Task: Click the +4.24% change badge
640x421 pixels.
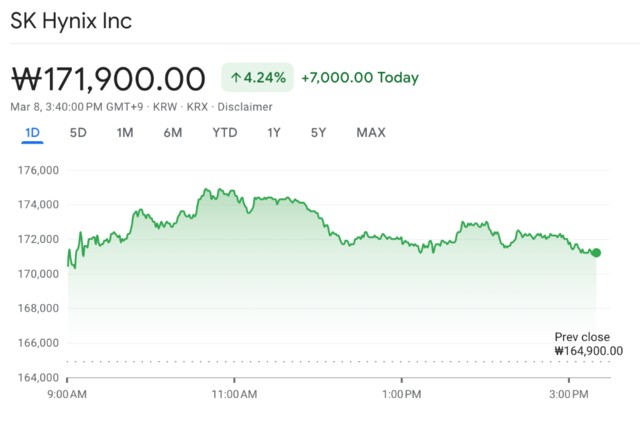Action: click(258, 77)
